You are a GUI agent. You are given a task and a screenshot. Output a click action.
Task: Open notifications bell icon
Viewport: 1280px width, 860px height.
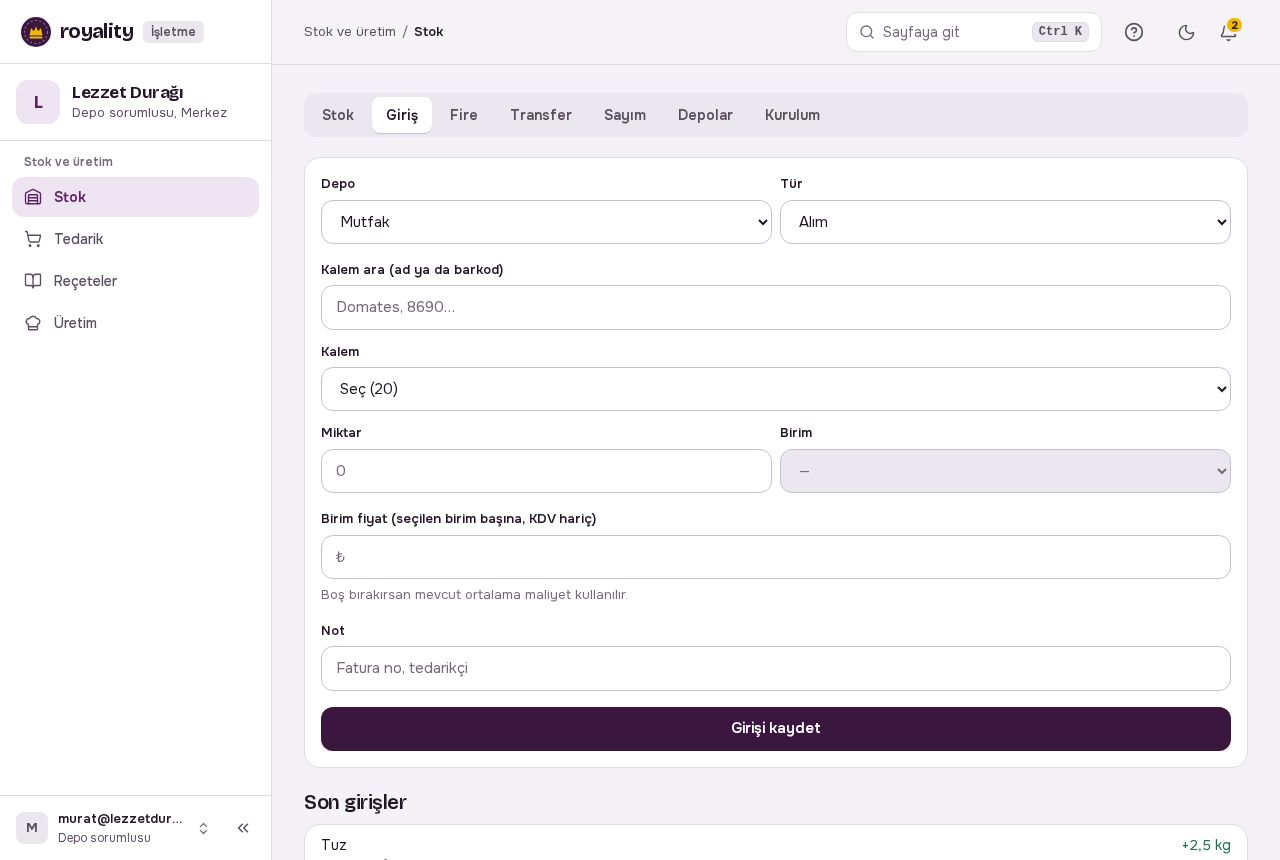pos(1229,32)
